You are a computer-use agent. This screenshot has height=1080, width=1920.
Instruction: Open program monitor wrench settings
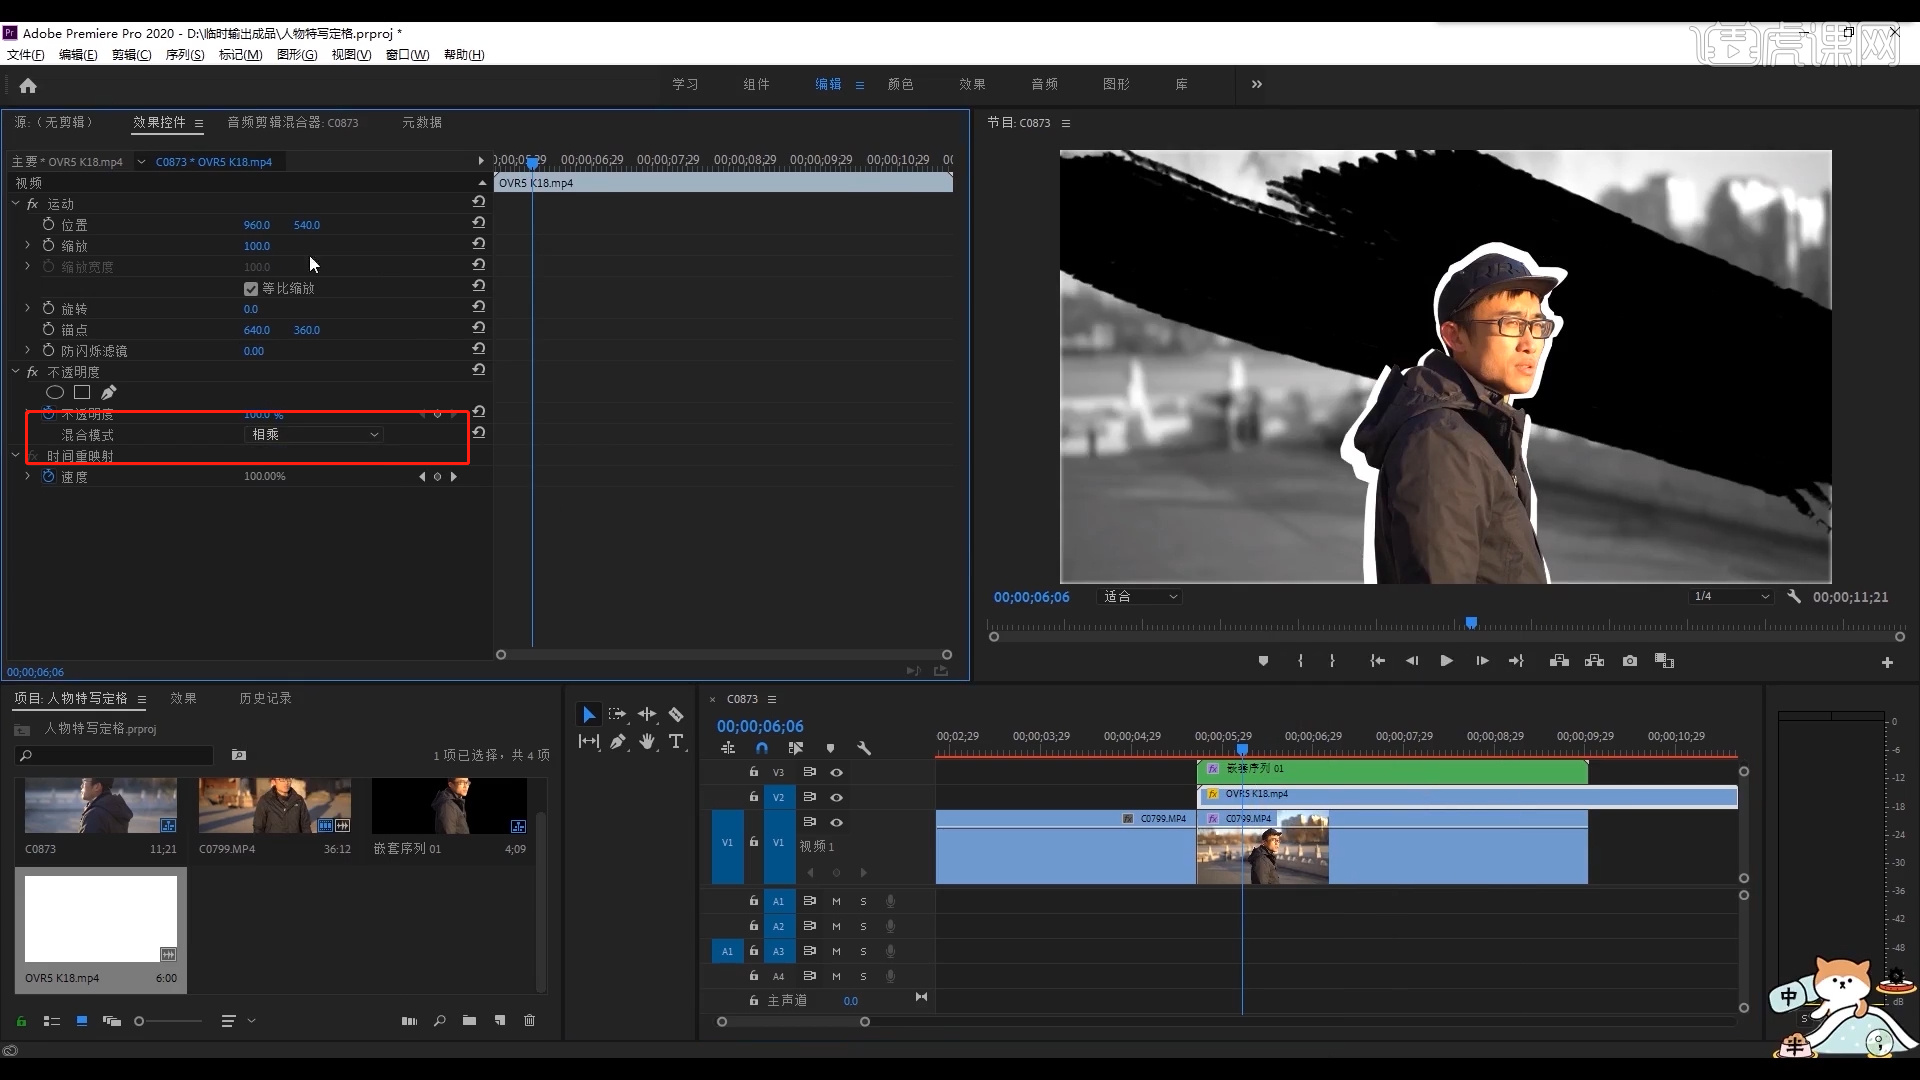tap(1794, 596)
